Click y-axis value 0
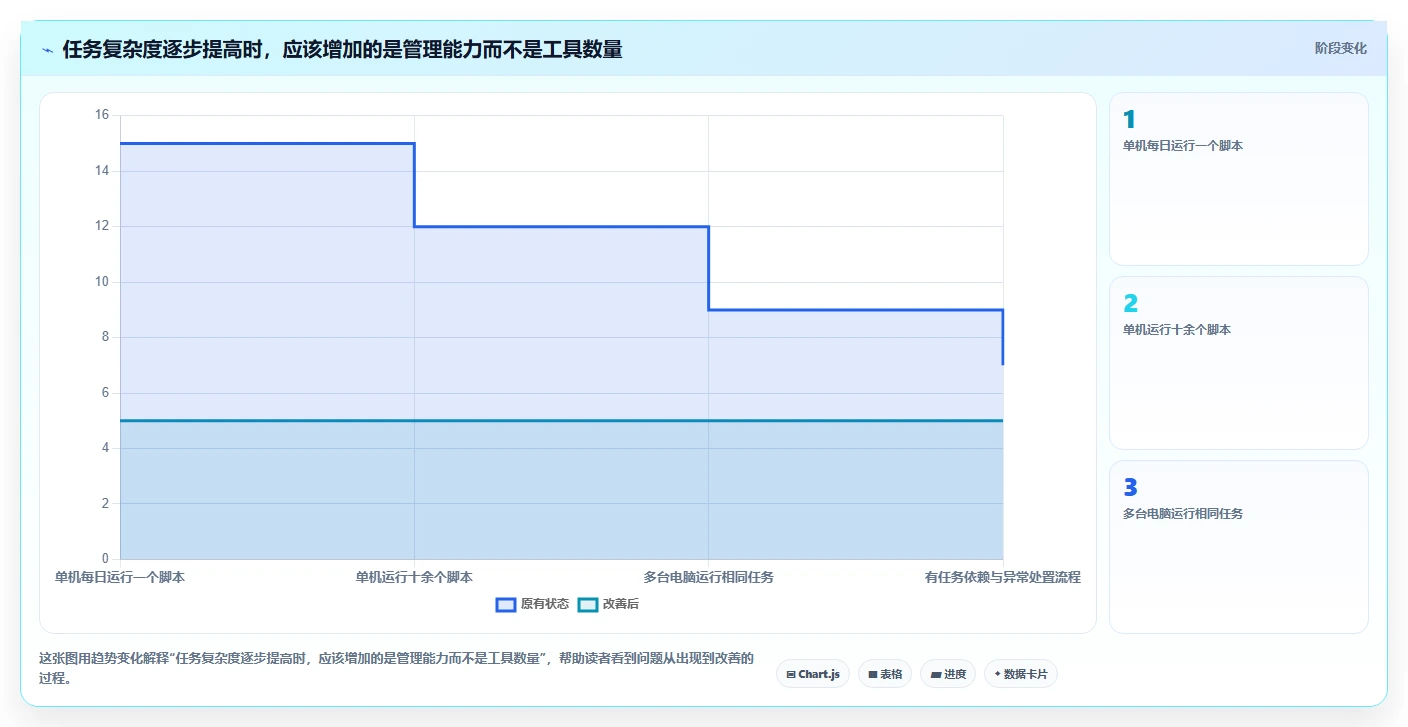 point(105,558)
